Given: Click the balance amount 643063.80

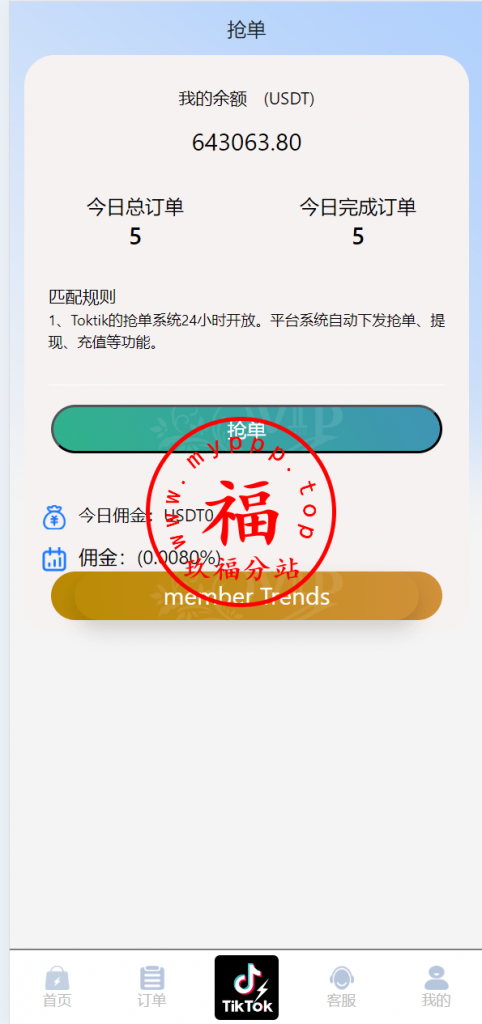Looking at the screenshot, I should point(247,142).
